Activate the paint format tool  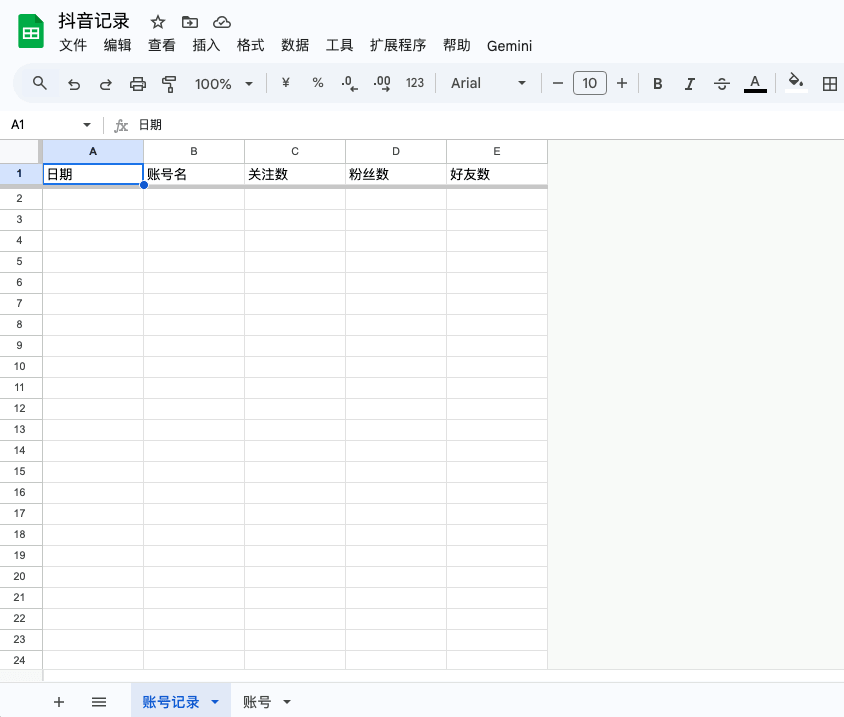coord(169,84)
